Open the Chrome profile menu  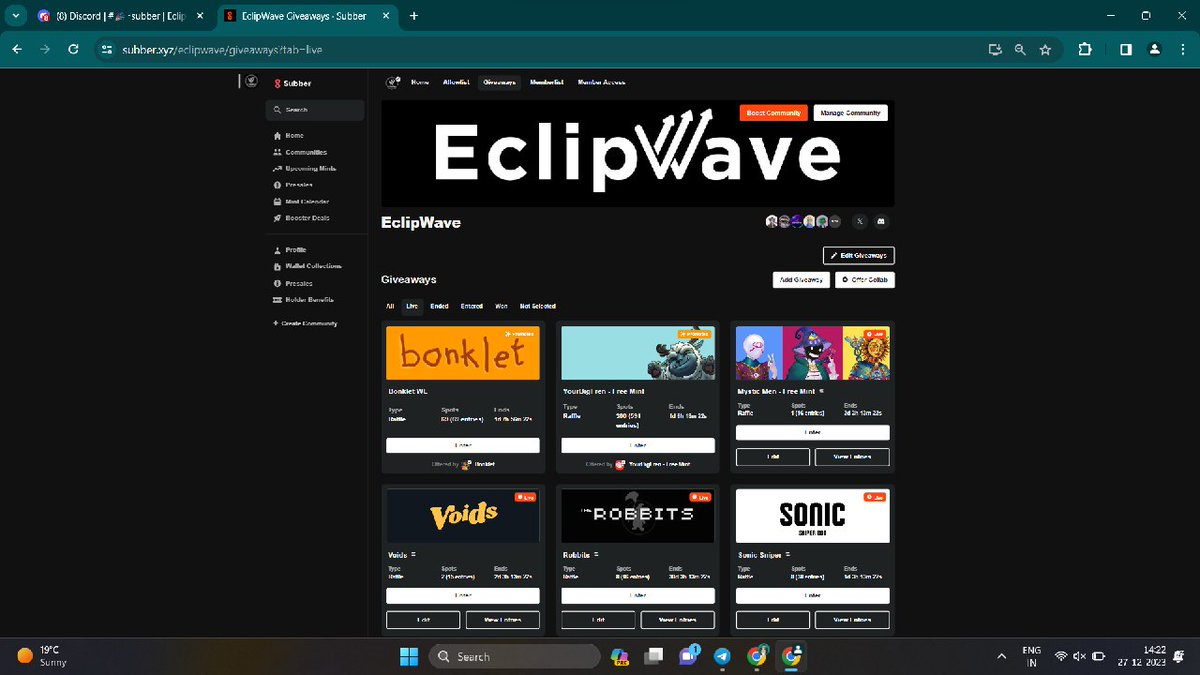point(1154,49)
